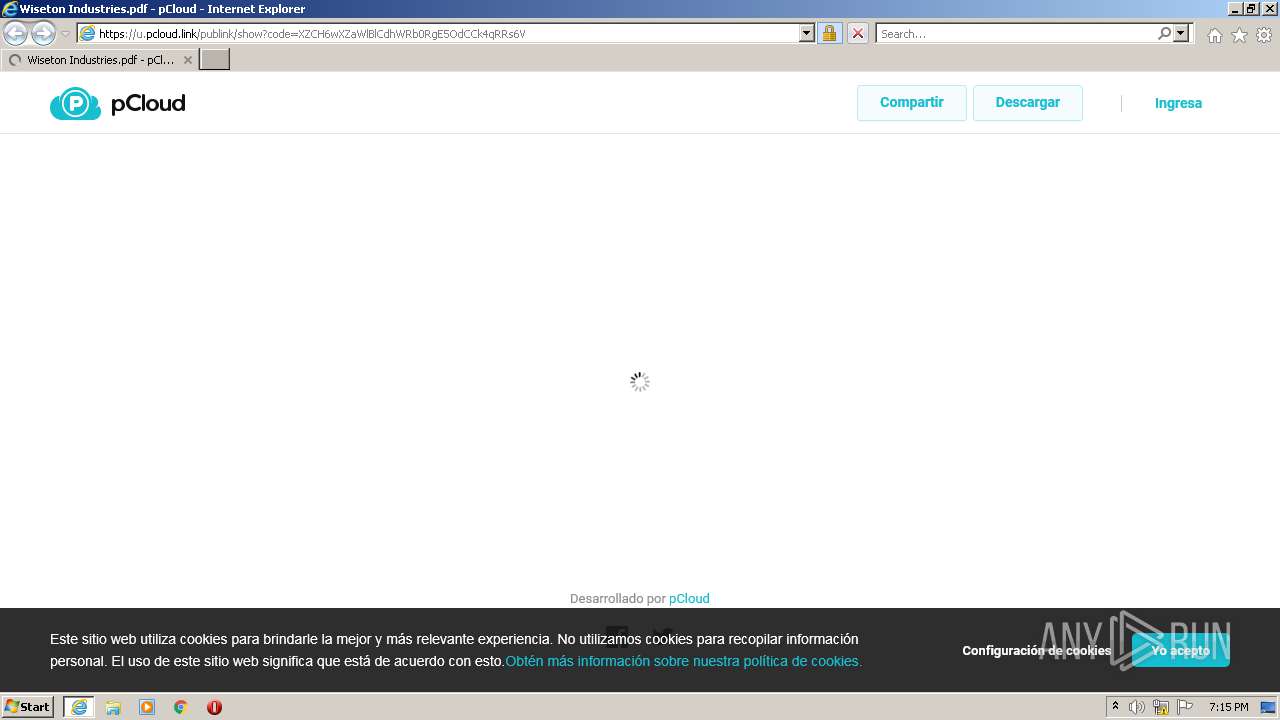1280x720 pixels.
Task: Open Favorites star icon
Action: tap(1239, 35)
